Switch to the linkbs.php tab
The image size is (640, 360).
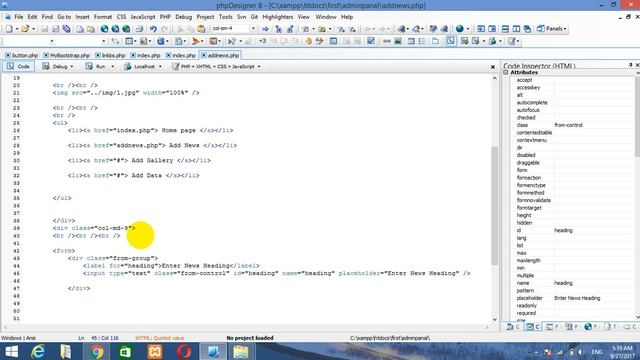pos(110,55)
